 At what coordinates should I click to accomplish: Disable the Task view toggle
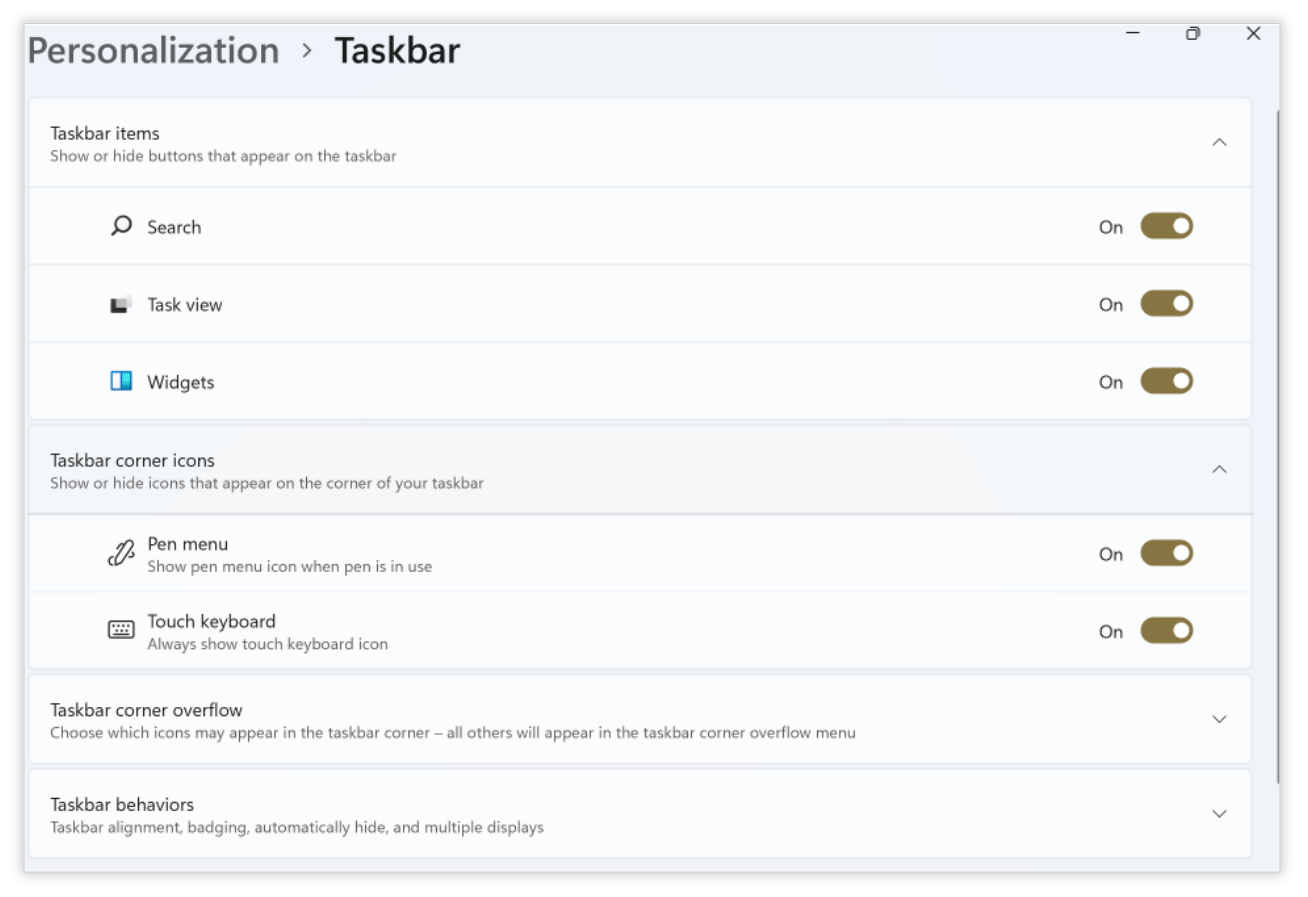[1166, 304]
